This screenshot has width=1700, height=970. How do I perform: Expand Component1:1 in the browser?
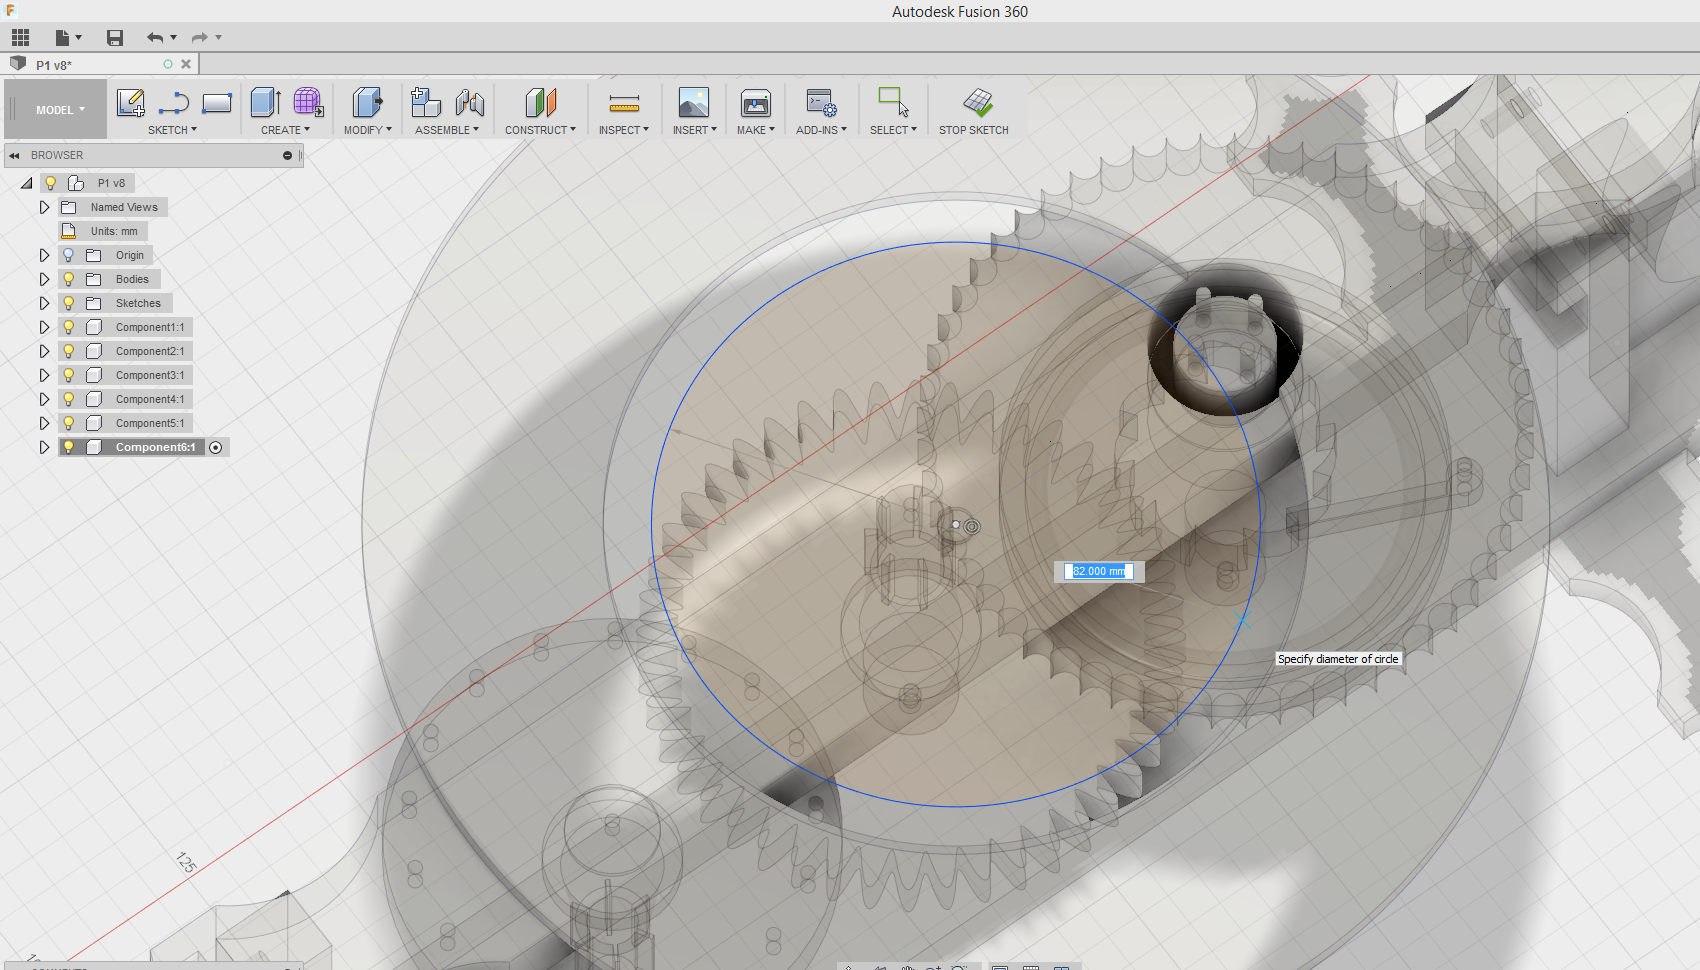point(44,327)
